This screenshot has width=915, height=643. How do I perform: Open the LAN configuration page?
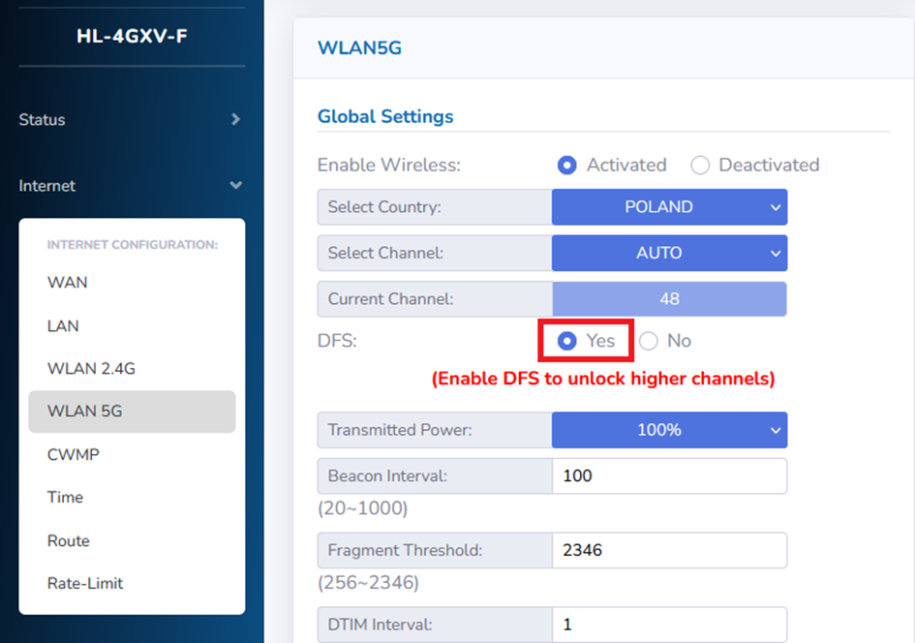coord(63,325)
